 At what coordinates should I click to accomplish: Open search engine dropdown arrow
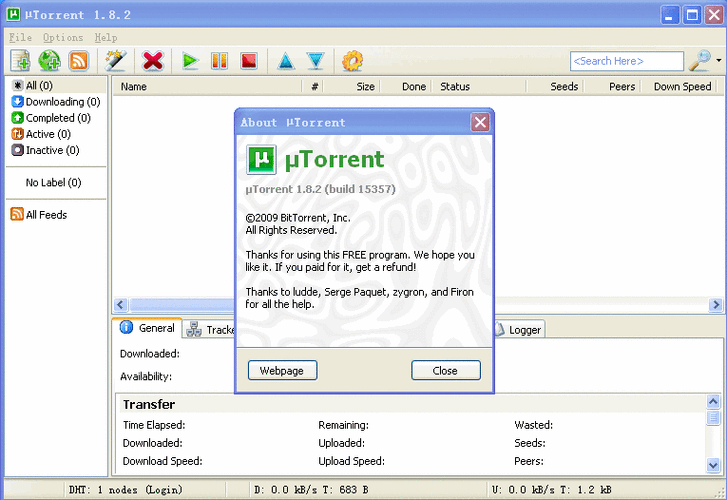[719, 60]
